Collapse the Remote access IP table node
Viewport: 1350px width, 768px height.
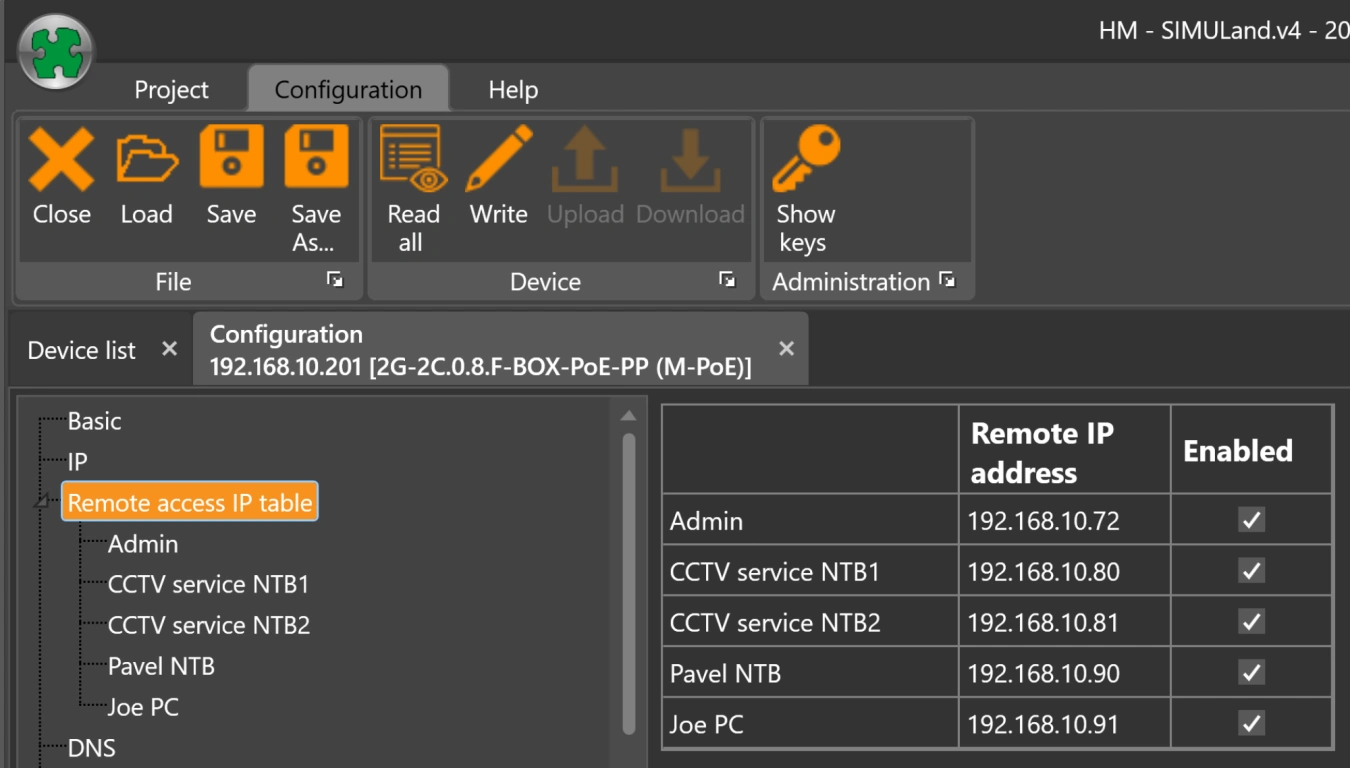(x=42, y=502)
